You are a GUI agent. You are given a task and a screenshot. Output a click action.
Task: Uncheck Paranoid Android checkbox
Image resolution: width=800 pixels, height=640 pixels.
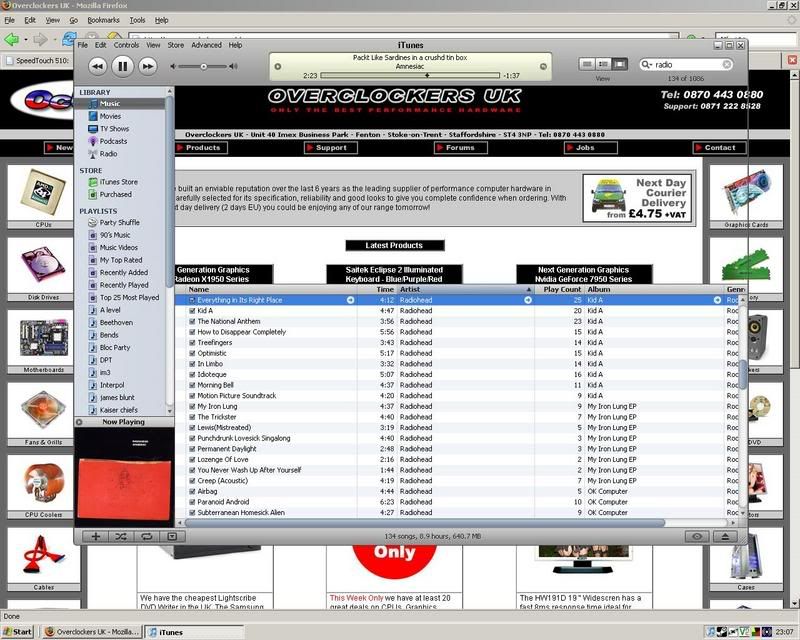pyautogui.click(x=192, y=502)
